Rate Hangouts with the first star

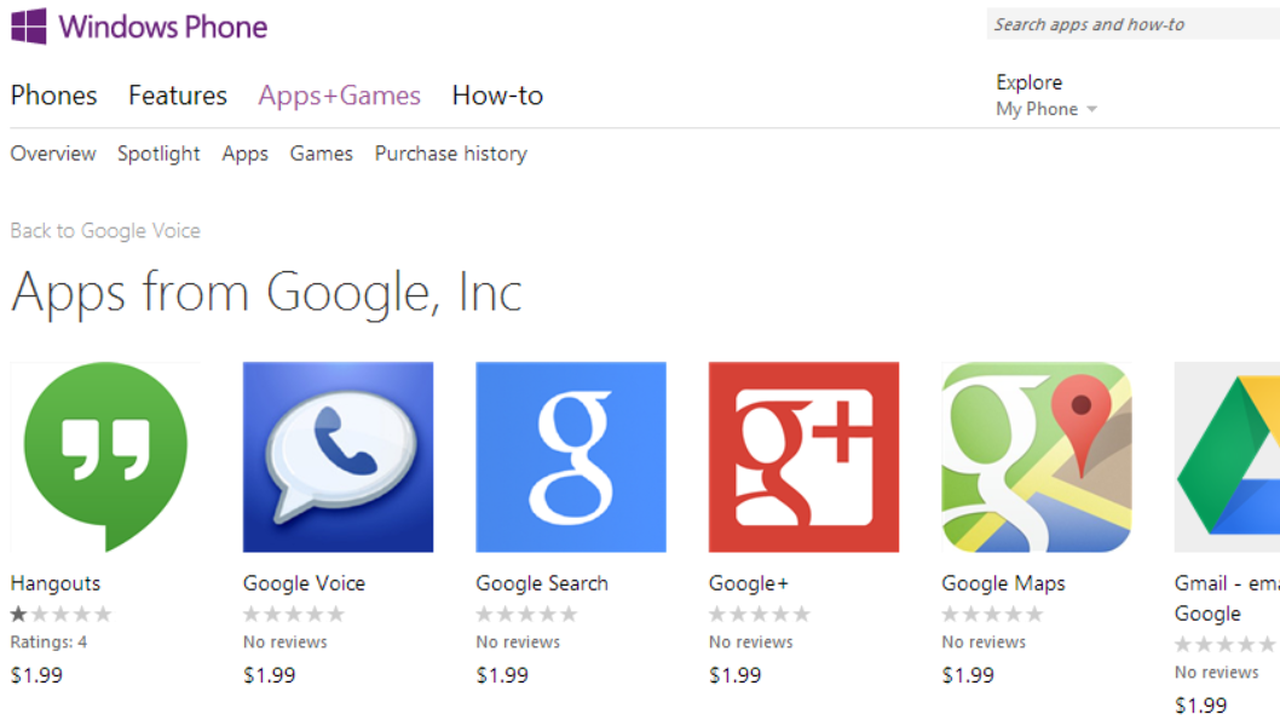pyautogui.click(x=17, y=613)
